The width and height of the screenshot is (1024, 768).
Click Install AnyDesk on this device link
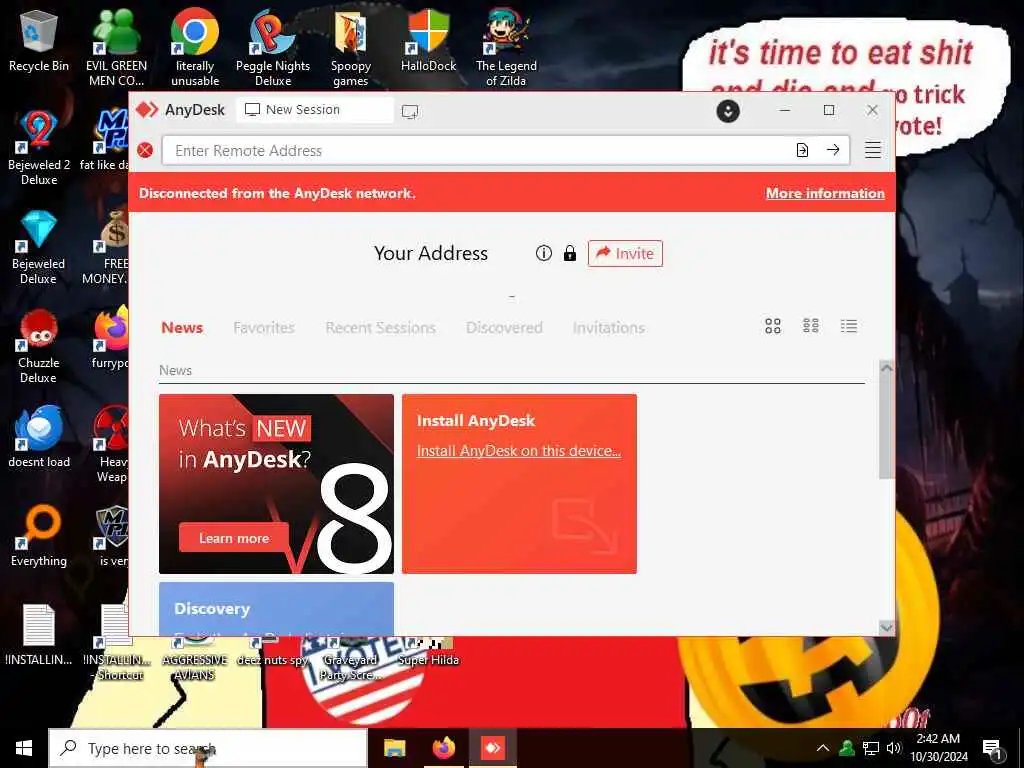click(519, 451)
